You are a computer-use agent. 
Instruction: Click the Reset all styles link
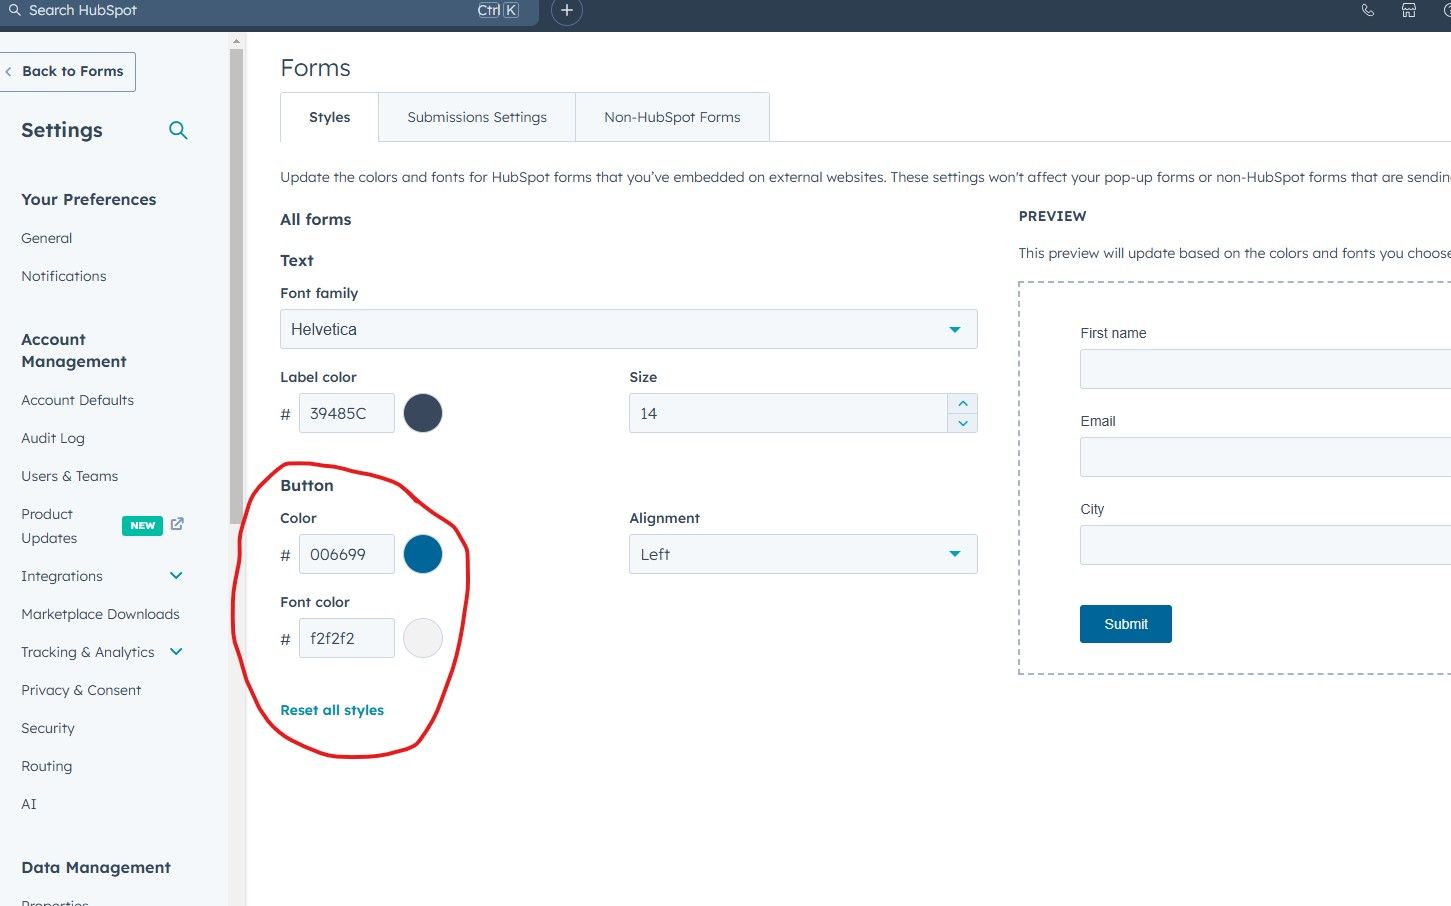click(332, 710)
